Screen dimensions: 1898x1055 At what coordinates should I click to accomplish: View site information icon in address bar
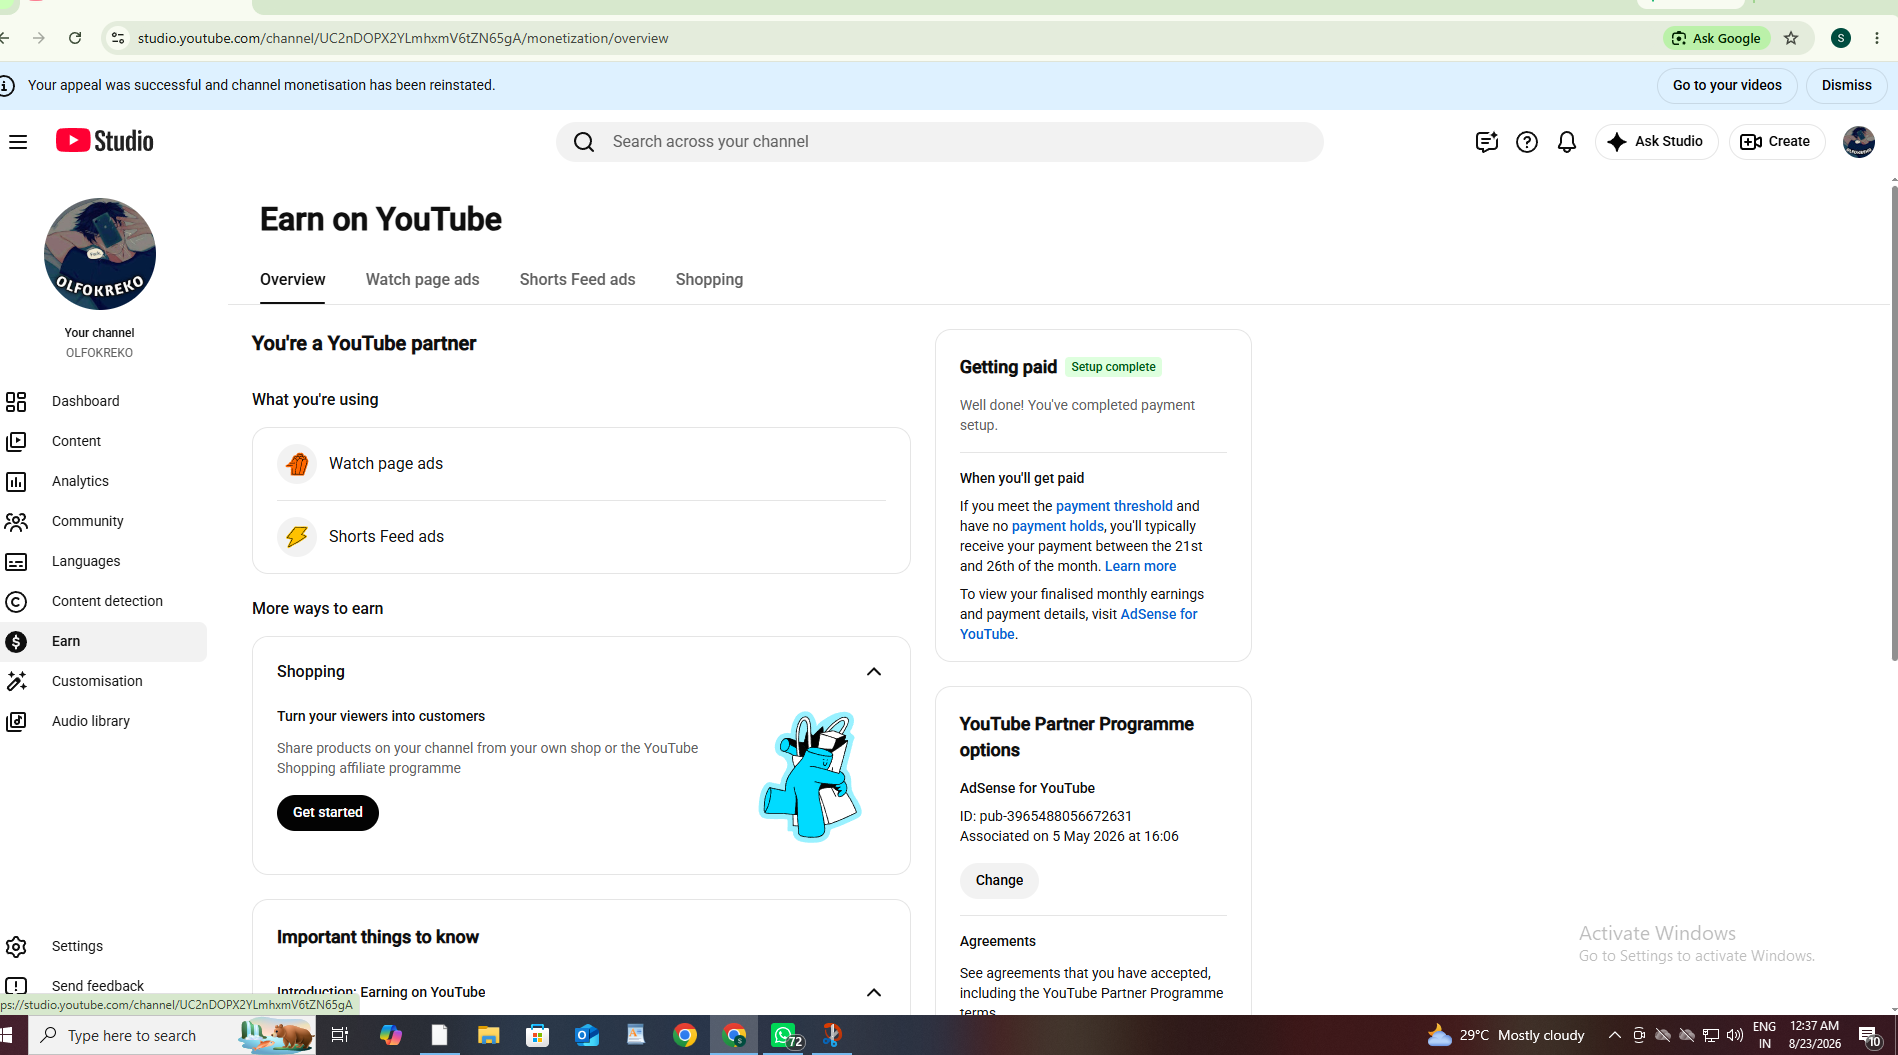117,38
